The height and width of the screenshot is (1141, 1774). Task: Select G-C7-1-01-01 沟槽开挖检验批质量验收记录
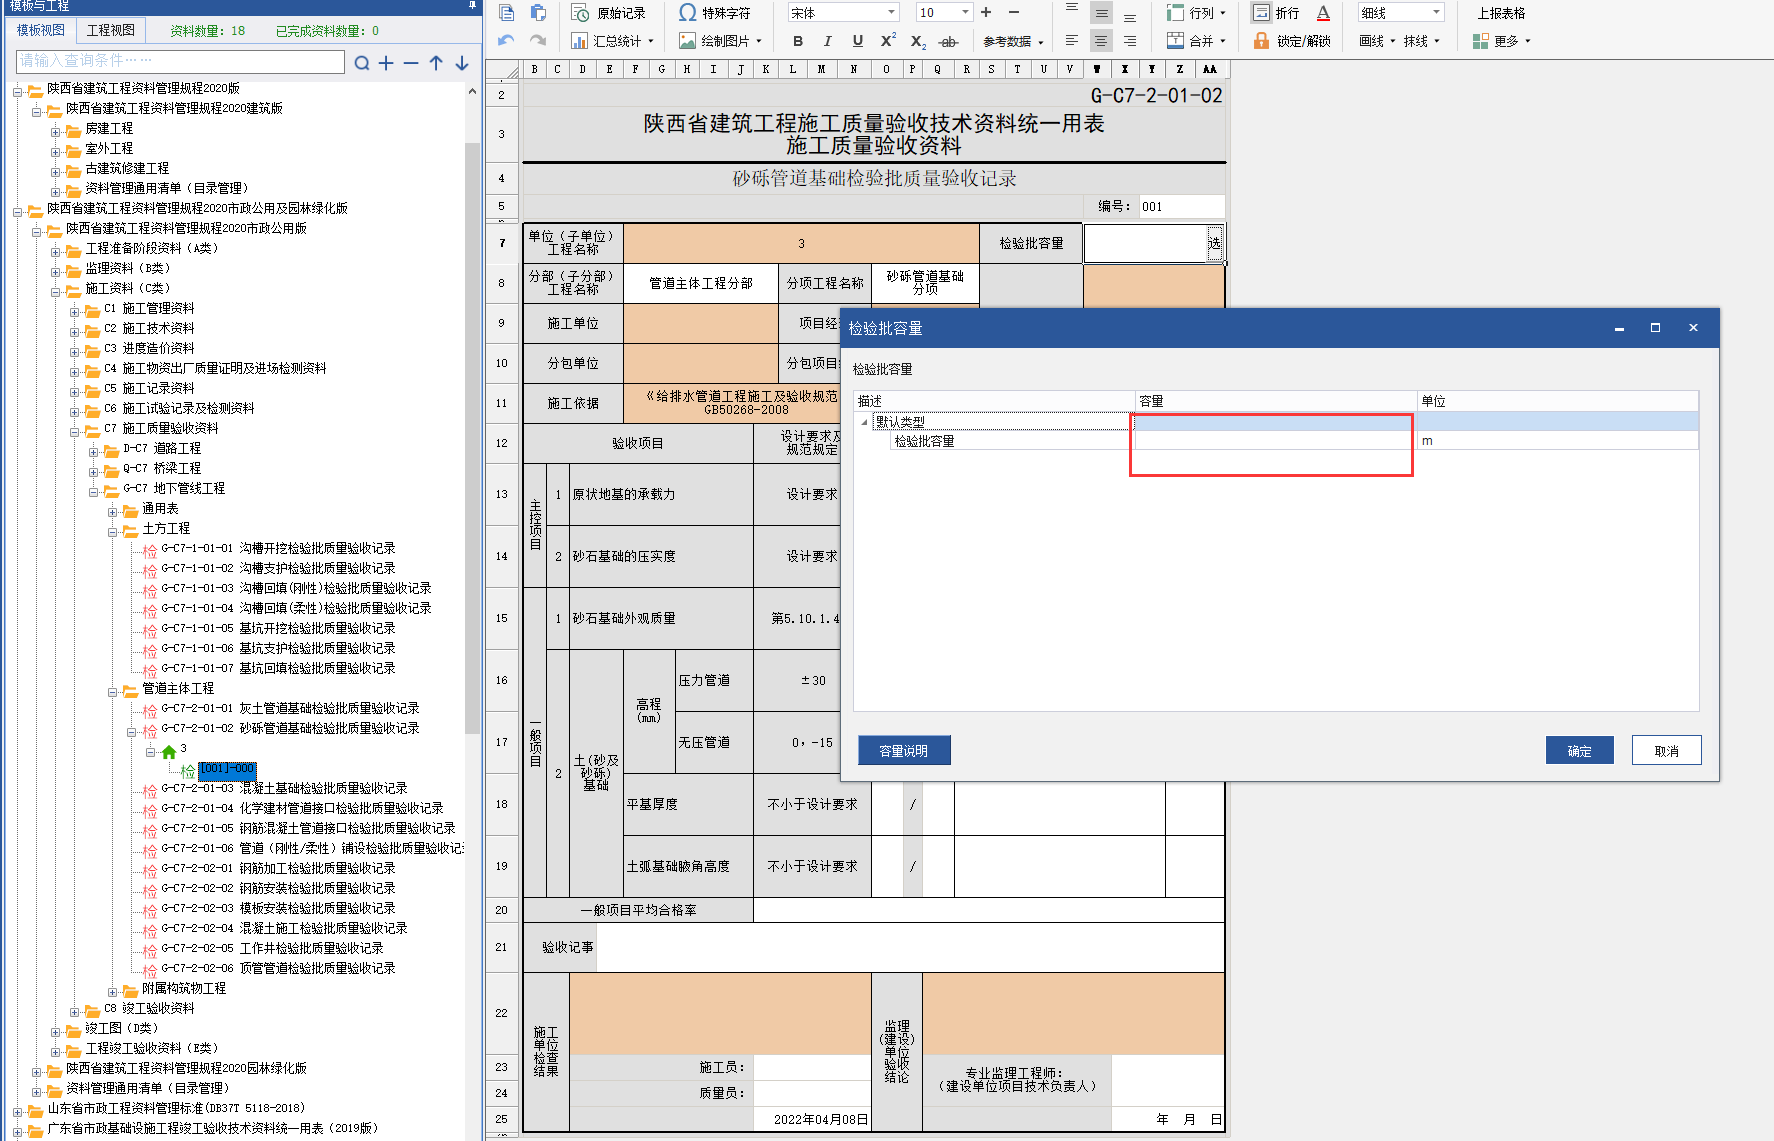(x=278, y=549)
